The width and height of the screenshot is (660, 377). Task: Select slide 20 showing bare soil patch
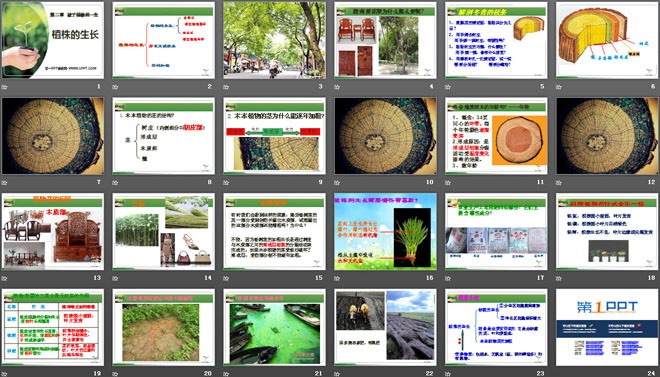tap(163, 327)
